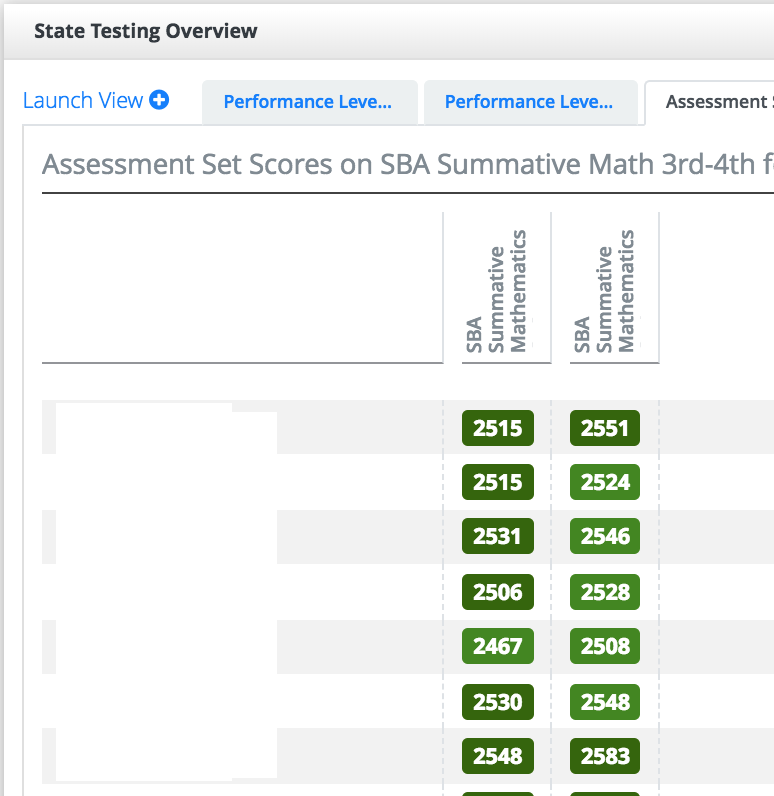Click score badge 2530

(497, 702)
